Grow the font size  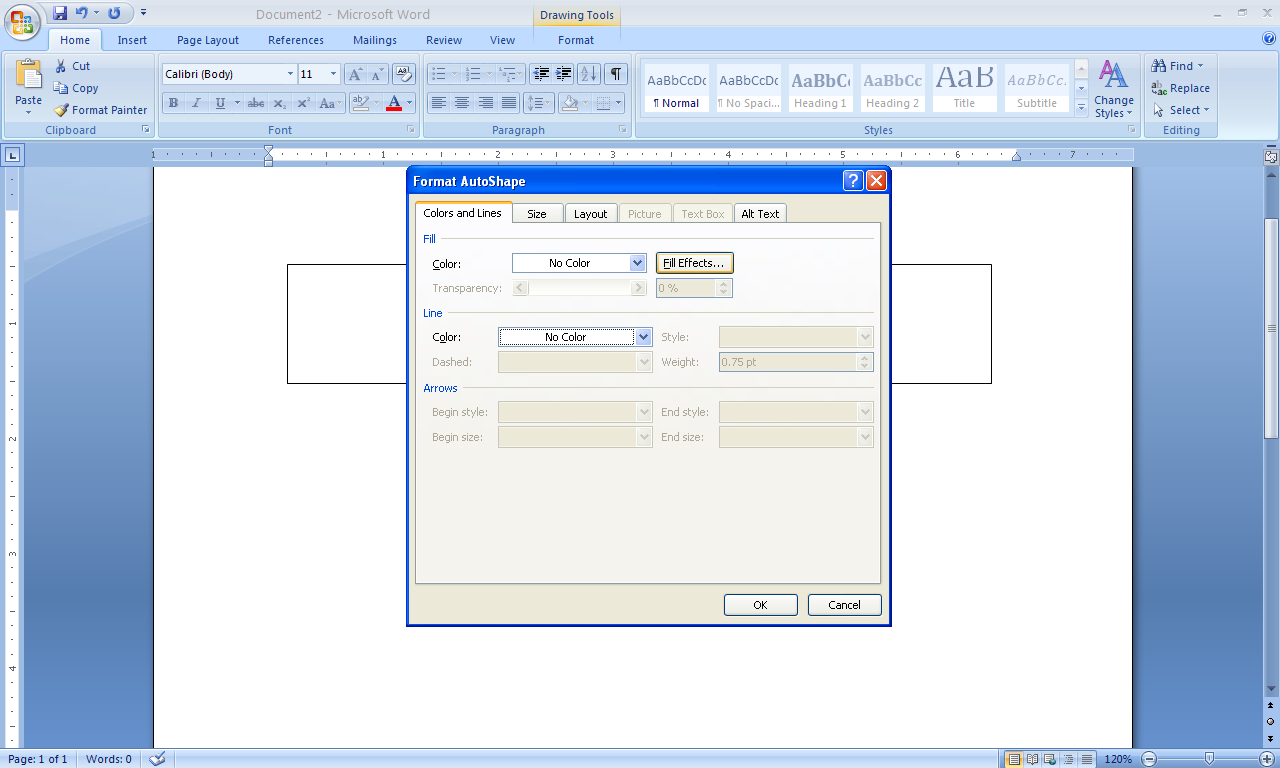pyautogui.click(x=355, y=74)
